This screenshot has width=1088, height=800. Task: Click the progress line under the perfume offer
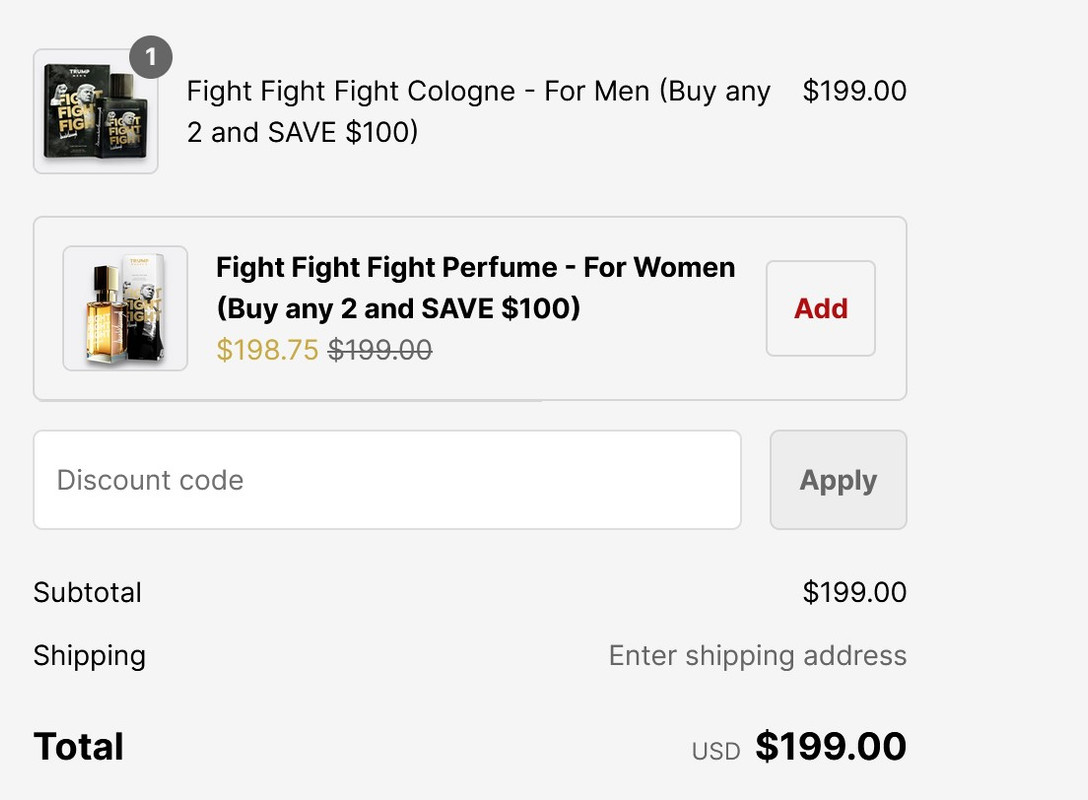(288, 400)
